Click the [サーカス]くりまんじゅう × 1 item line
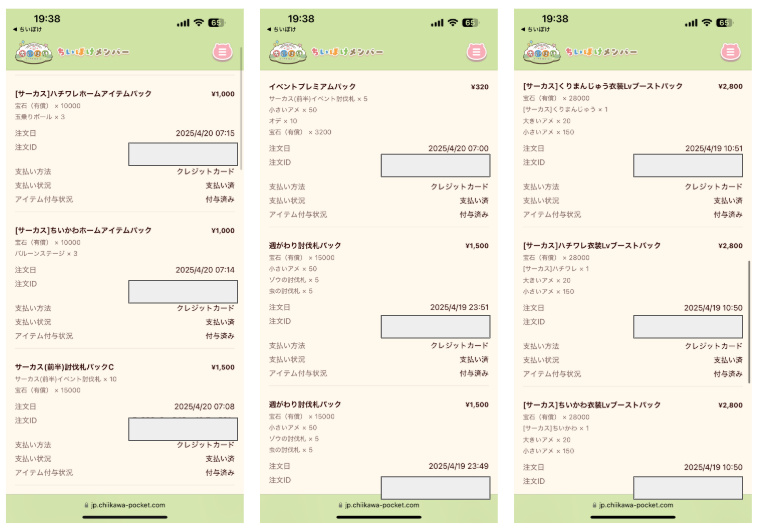 tap(565, 110)
